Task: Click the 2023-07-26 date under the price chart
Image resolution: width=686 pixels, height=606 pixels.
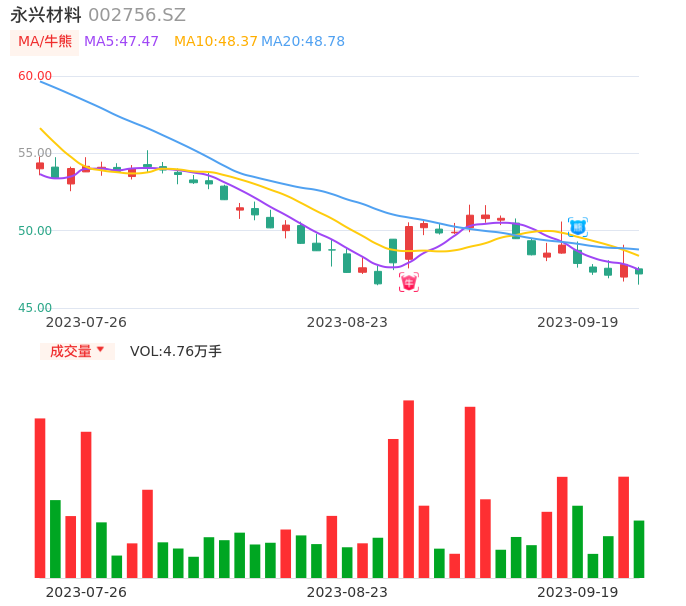Action: pos(86,322)
